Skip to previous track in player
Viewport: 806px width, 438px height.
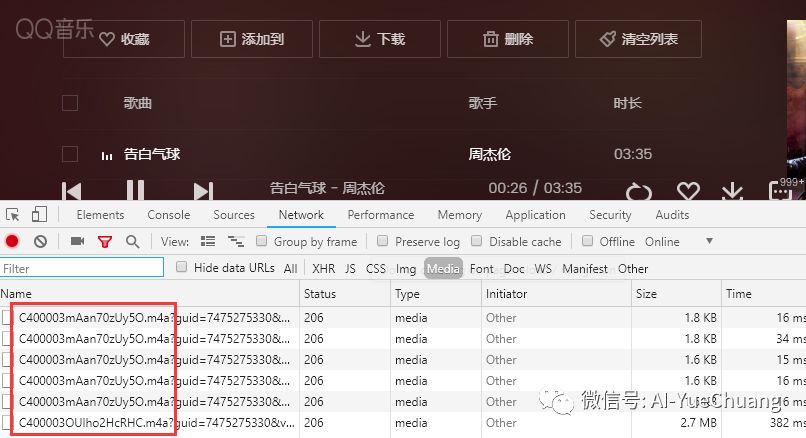71,191
